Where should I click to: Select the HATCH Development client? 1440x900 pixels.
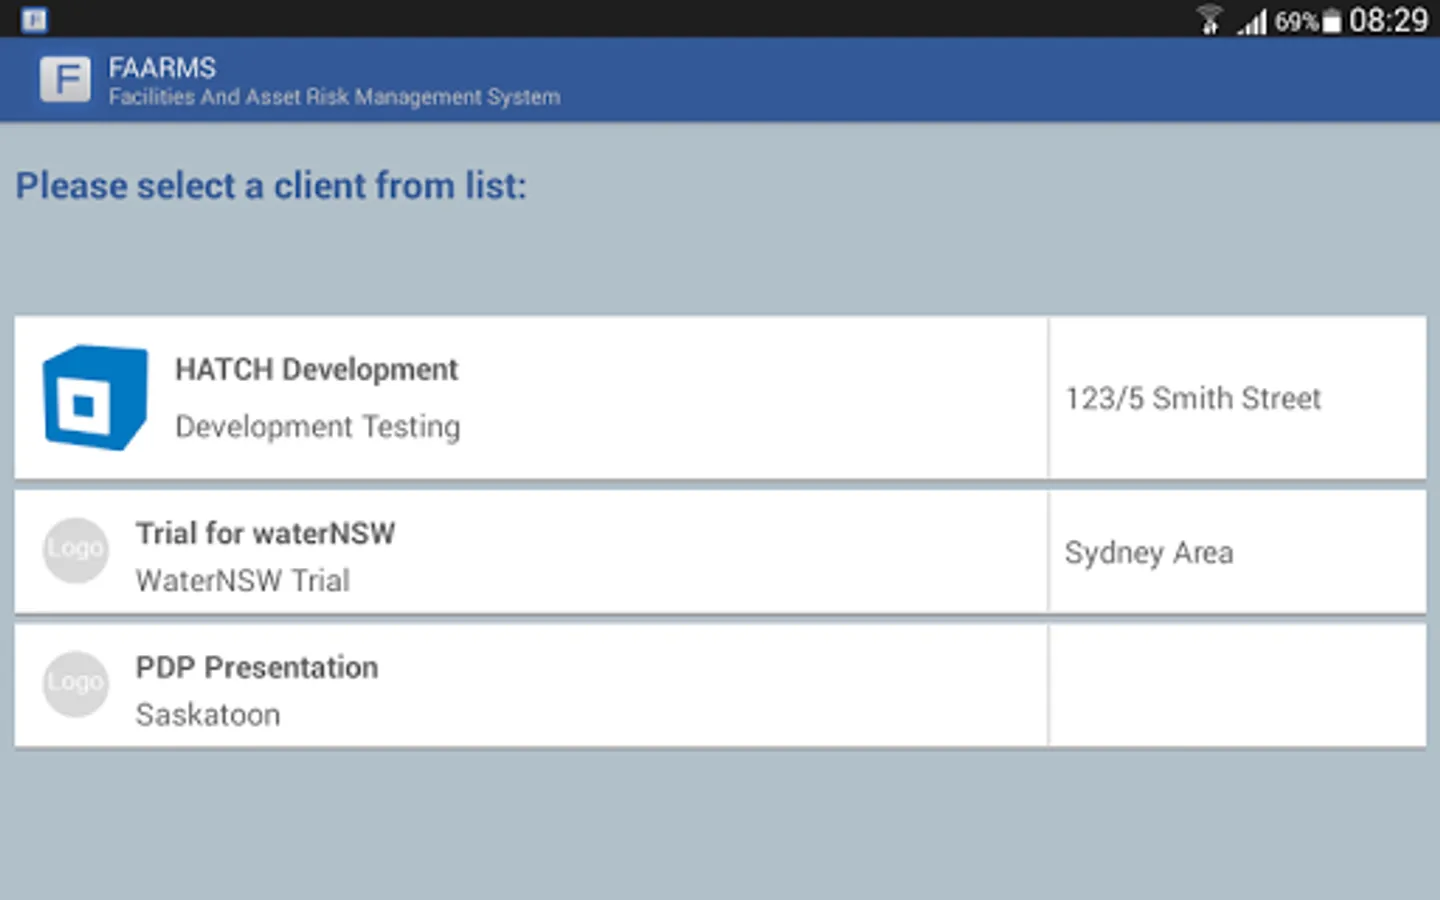point(316,370)
